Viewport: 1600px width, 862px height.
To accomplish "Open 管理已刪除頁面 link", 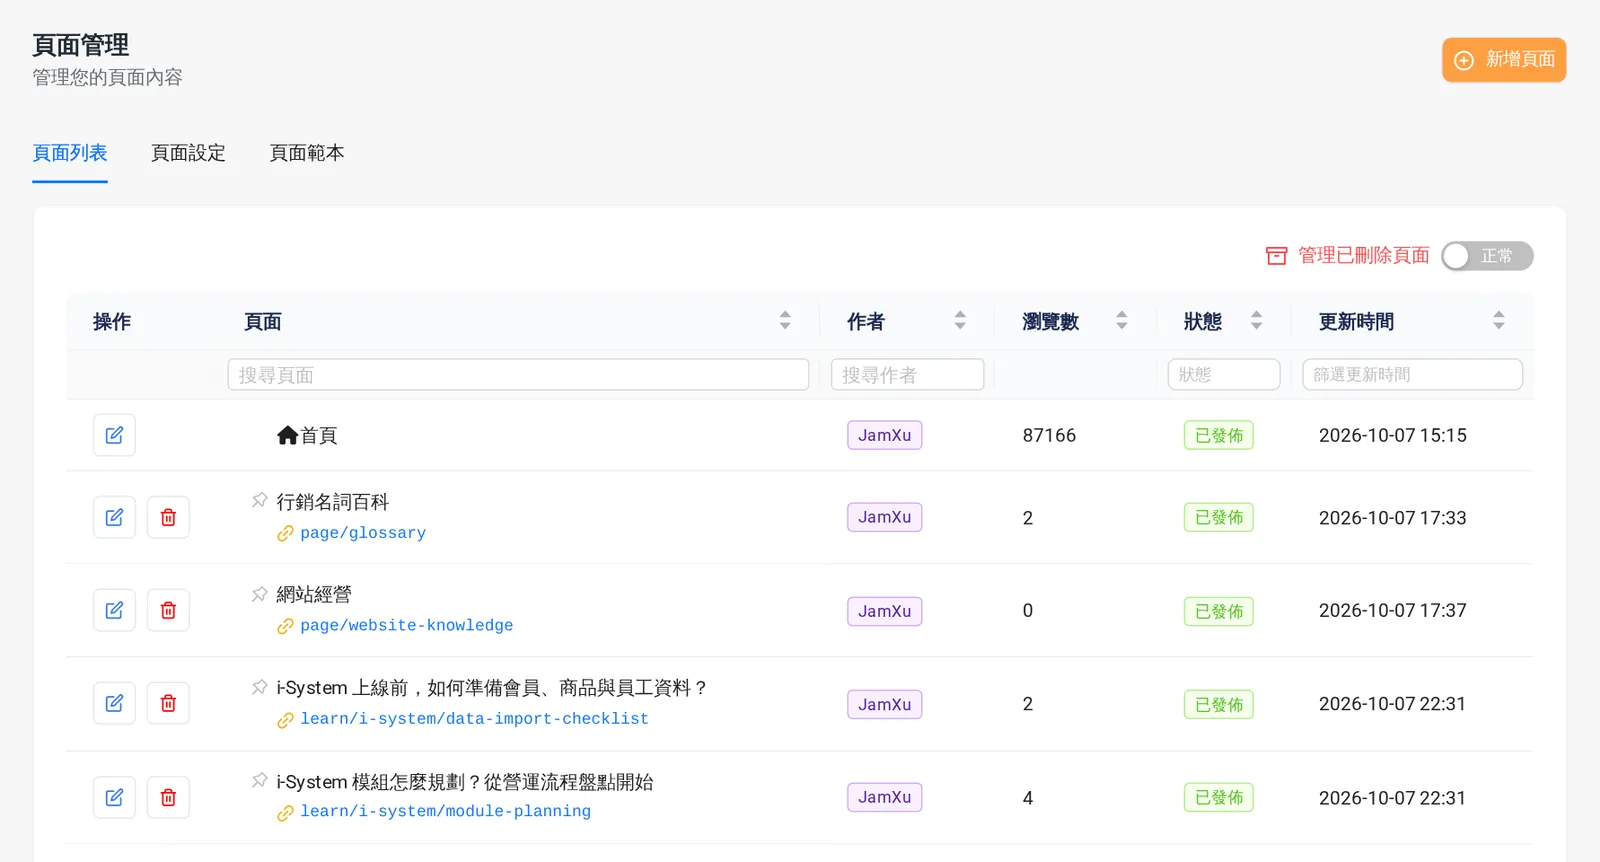I will point(1348,256).
